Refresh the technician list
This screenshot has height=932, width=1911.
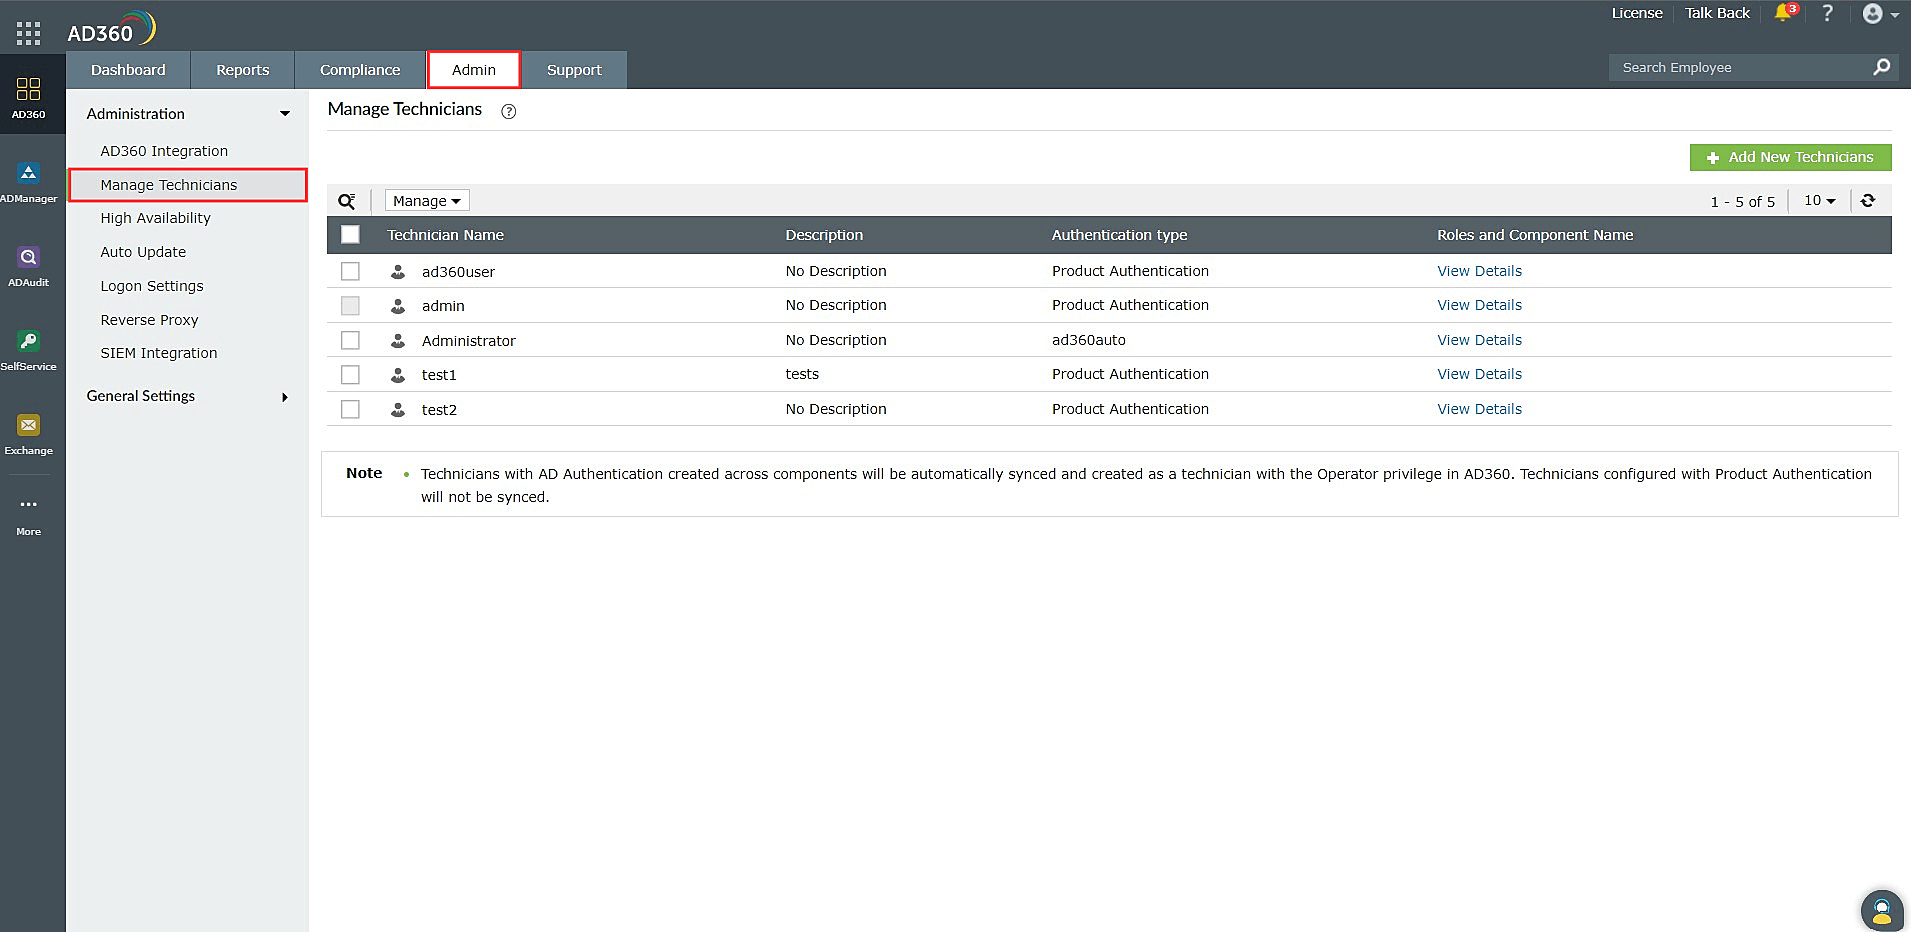1869,200
